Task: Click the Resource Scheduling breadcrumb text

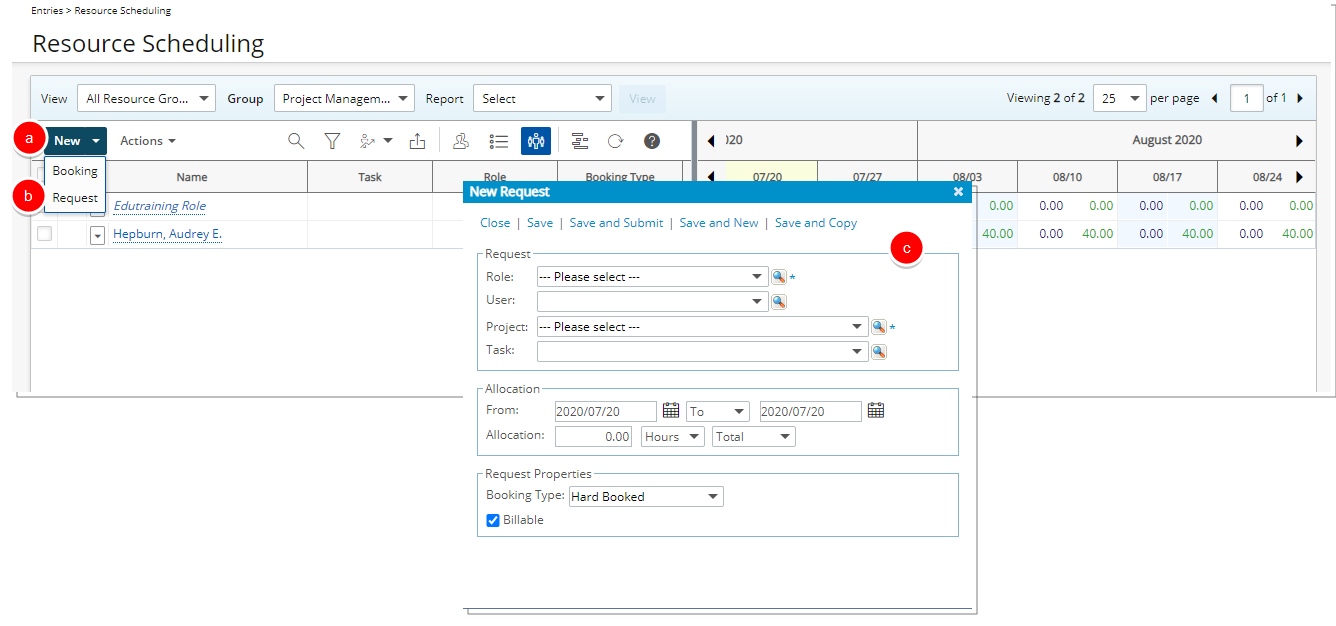Action: click(122, 11)
